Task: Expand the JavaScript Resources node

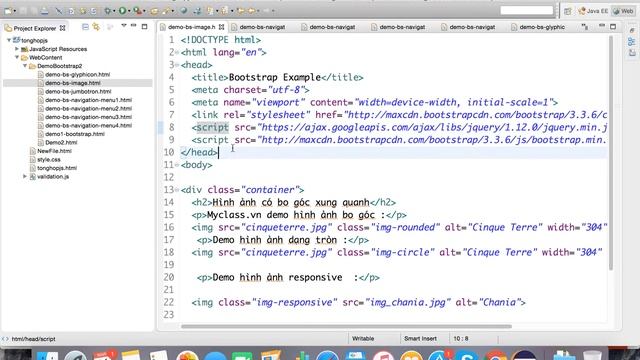Action: click(x=17, y=49)
